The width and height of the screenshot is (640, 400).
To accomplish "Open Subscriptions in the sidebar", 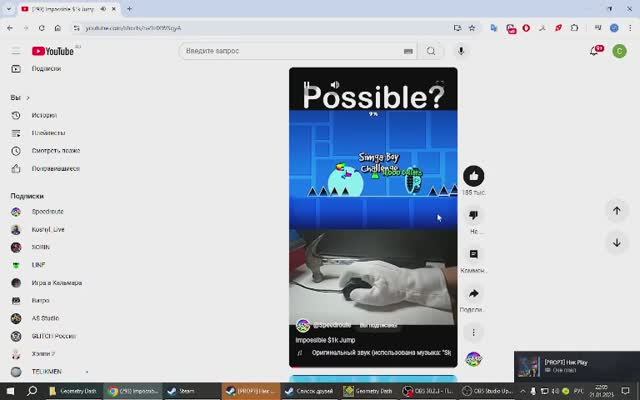I will click(45, 69).
